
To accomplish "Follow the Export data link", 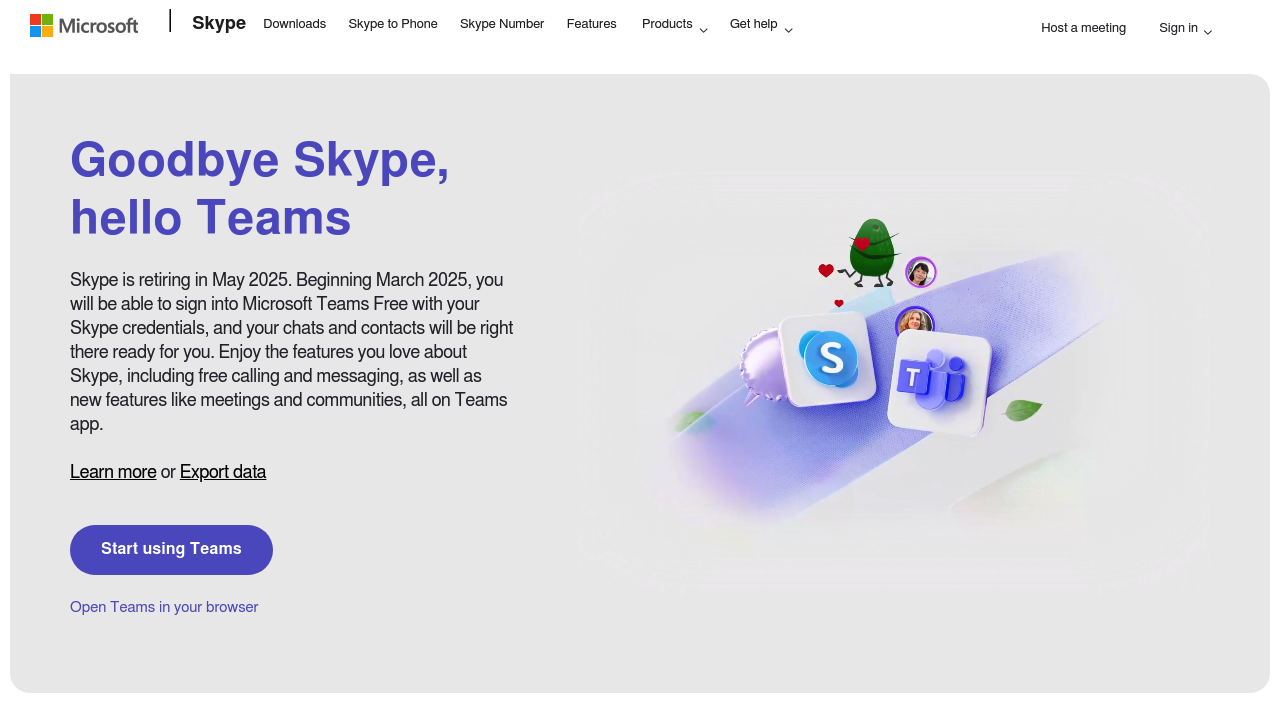I will point(223,472).
